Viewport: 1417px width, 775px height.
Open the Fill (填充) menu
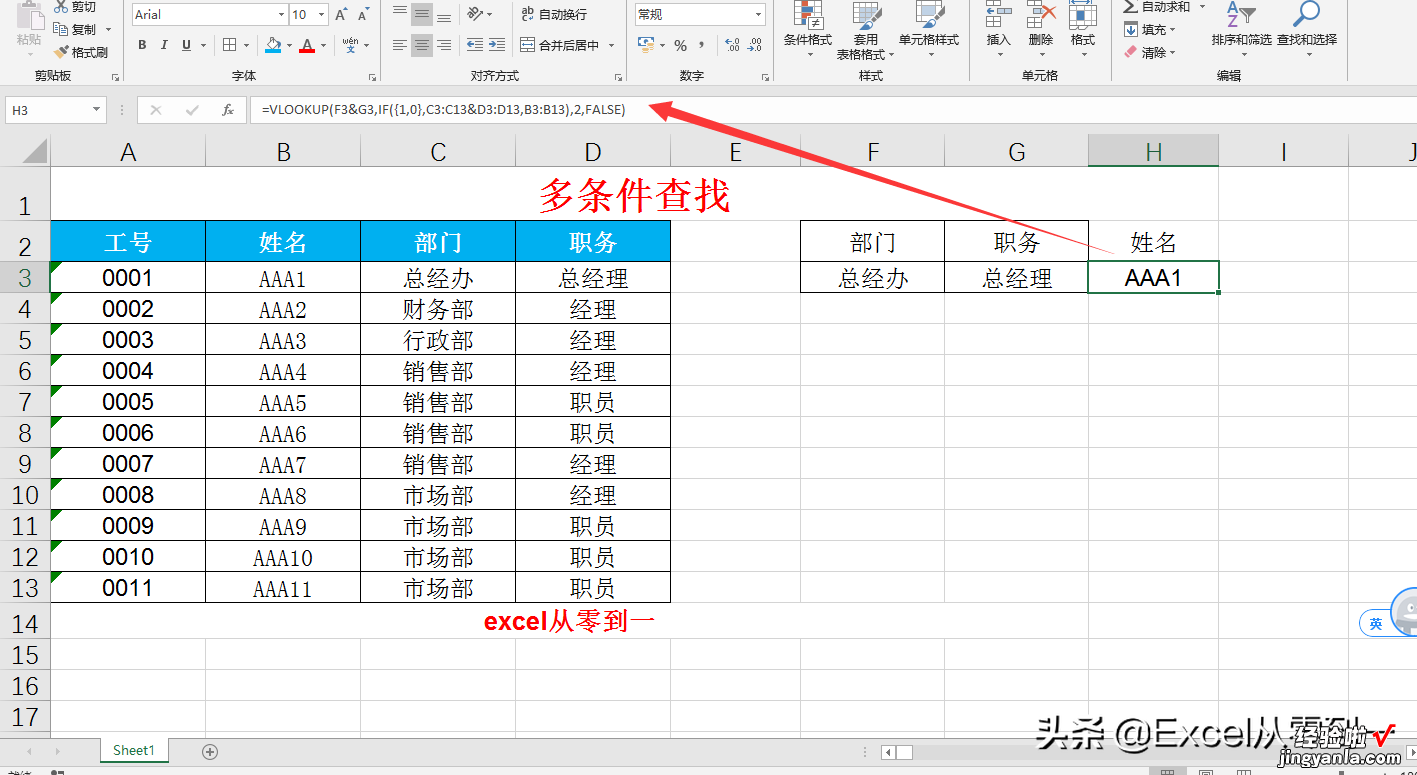[x=1151, y=30]
